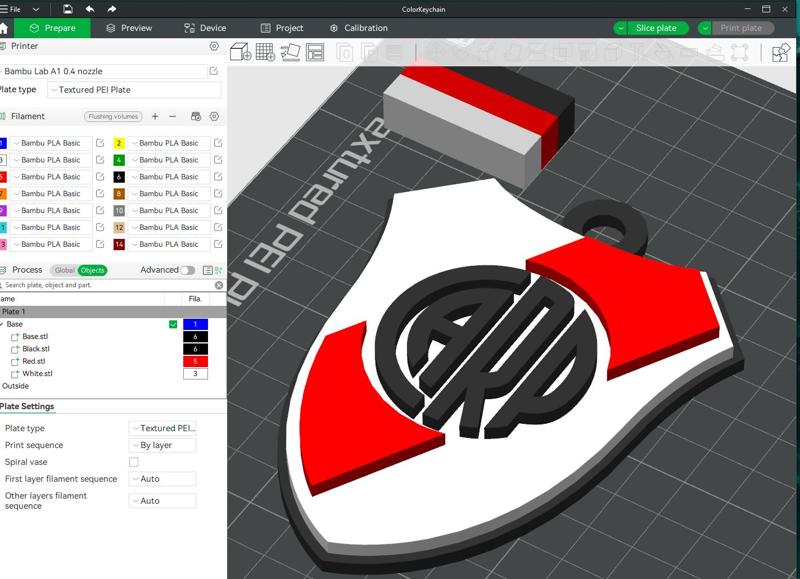Click the Slice plate button

651,28
